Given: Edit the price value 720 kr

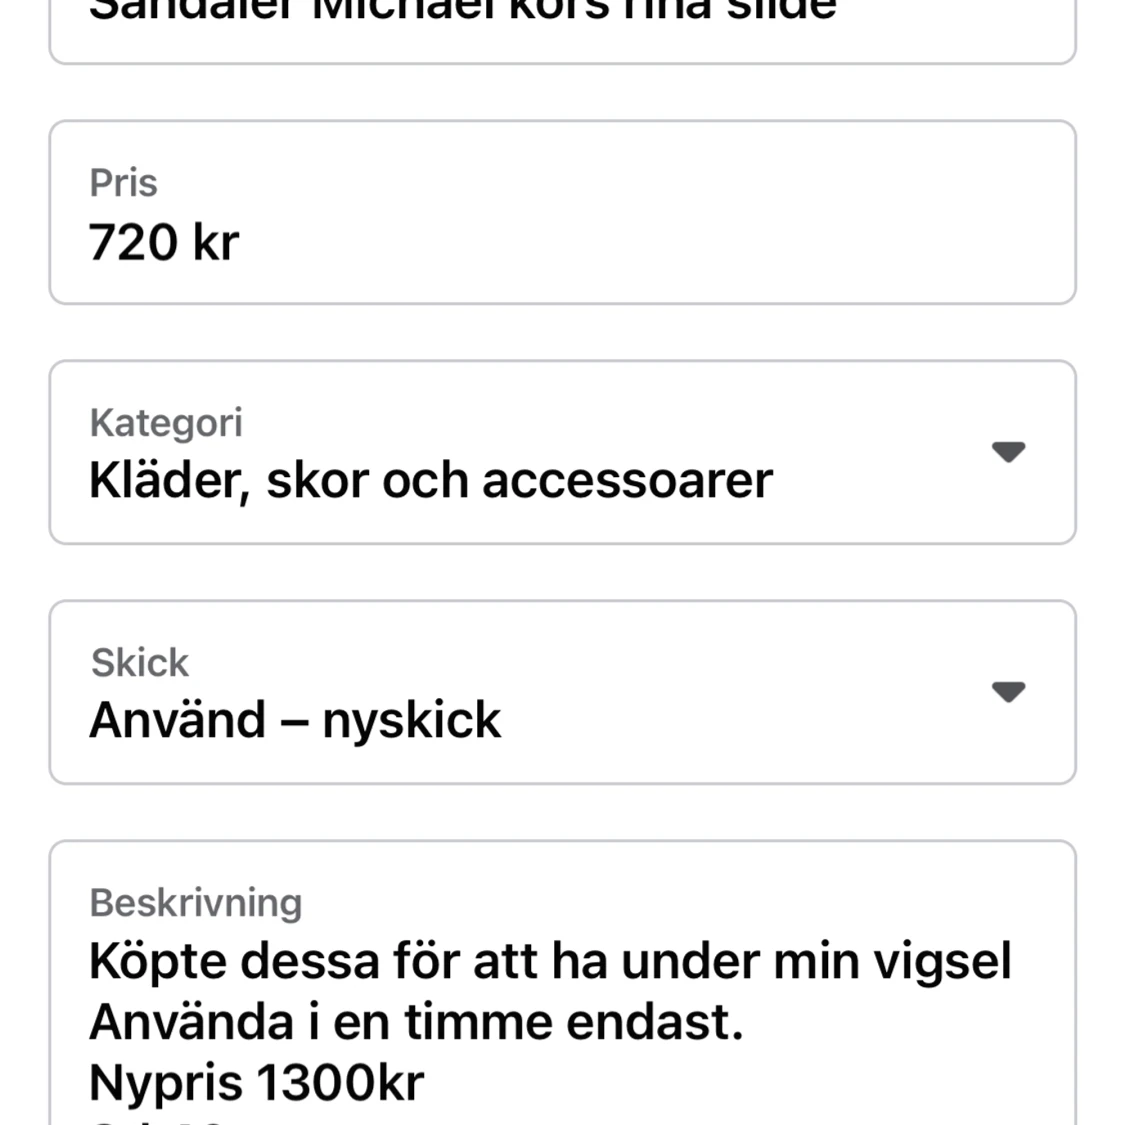Looking at the screenshot, I should click(165, 240).
